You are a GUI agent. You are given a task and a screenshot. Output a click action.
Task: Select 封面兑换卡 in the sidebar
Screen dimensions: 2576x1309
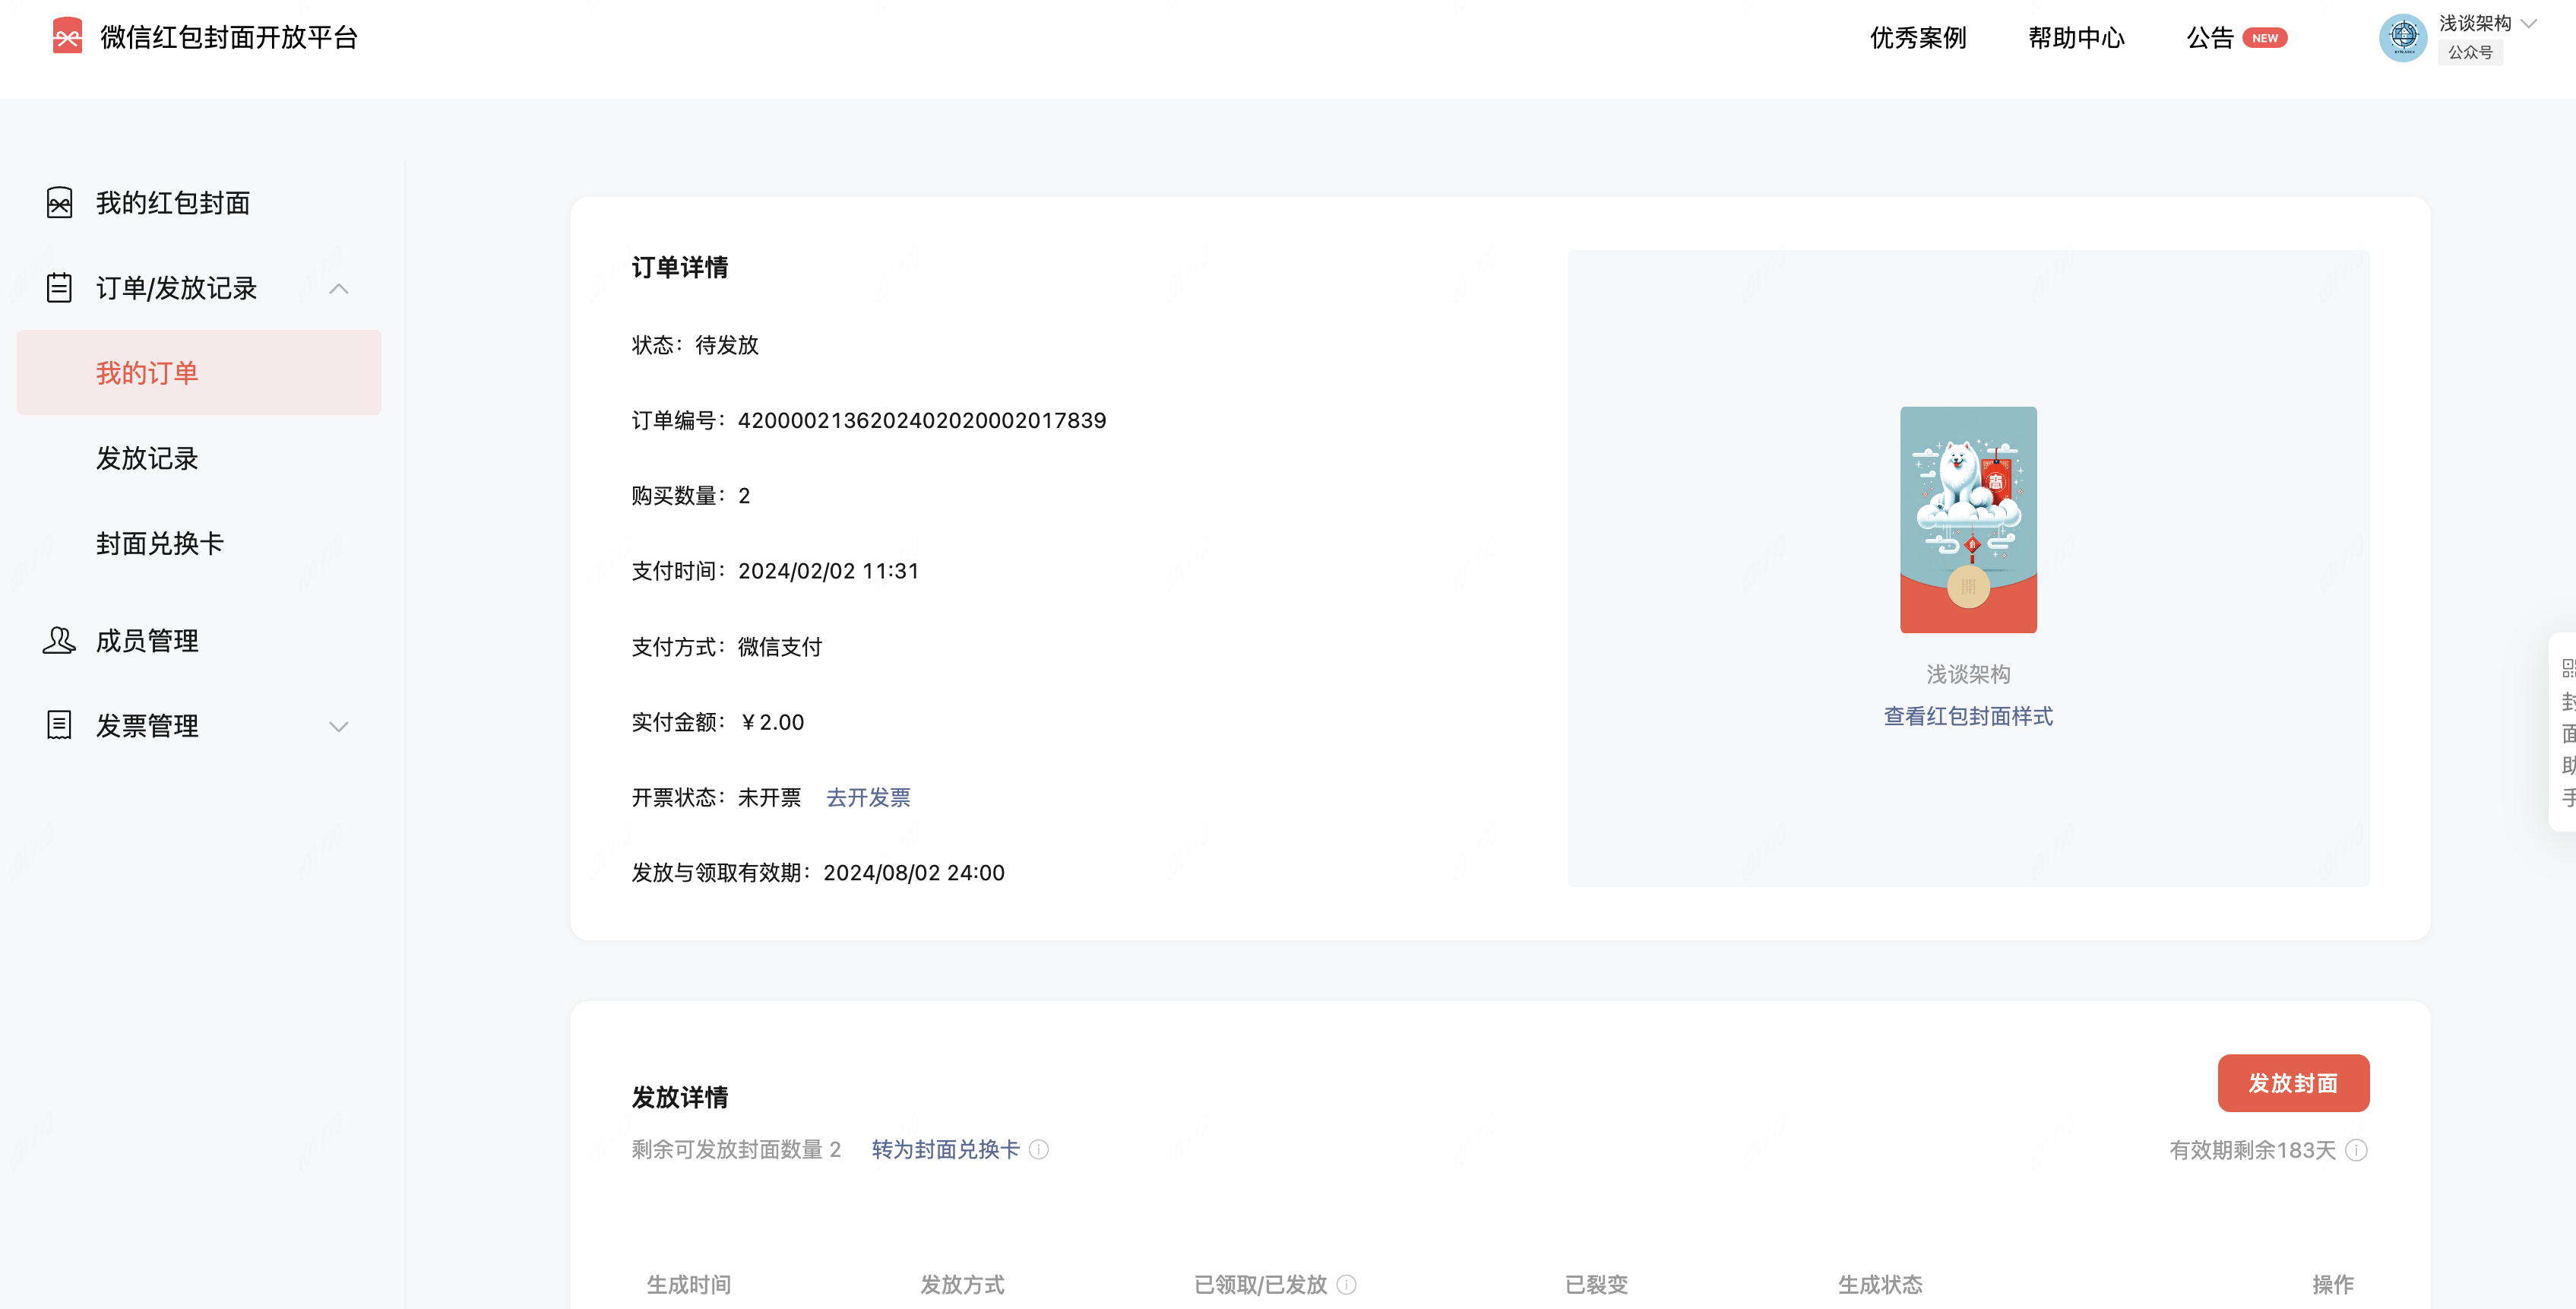pos(160,543)
